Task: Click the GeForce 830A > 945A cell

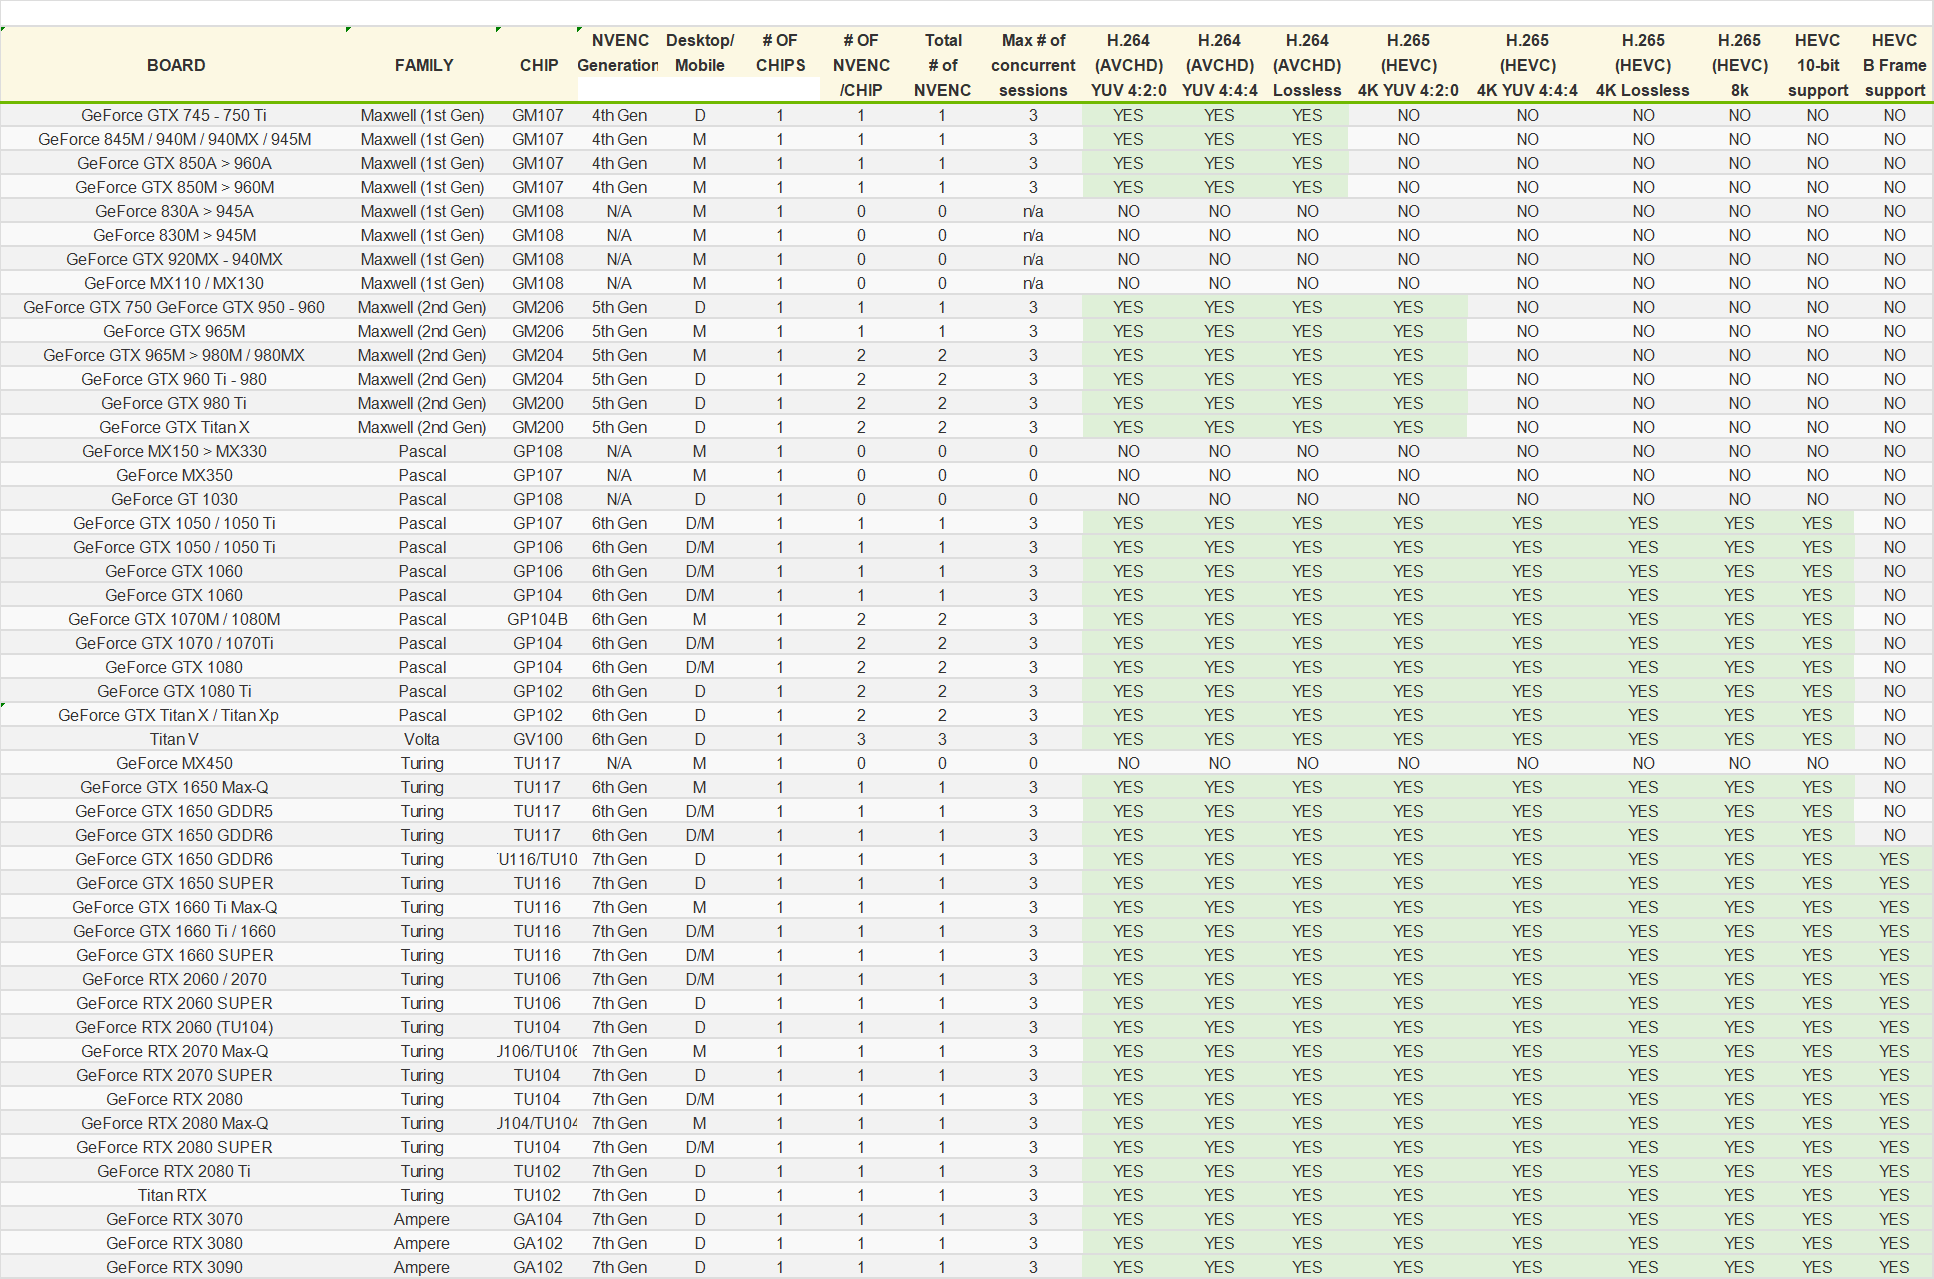Action: pos(174,211)
